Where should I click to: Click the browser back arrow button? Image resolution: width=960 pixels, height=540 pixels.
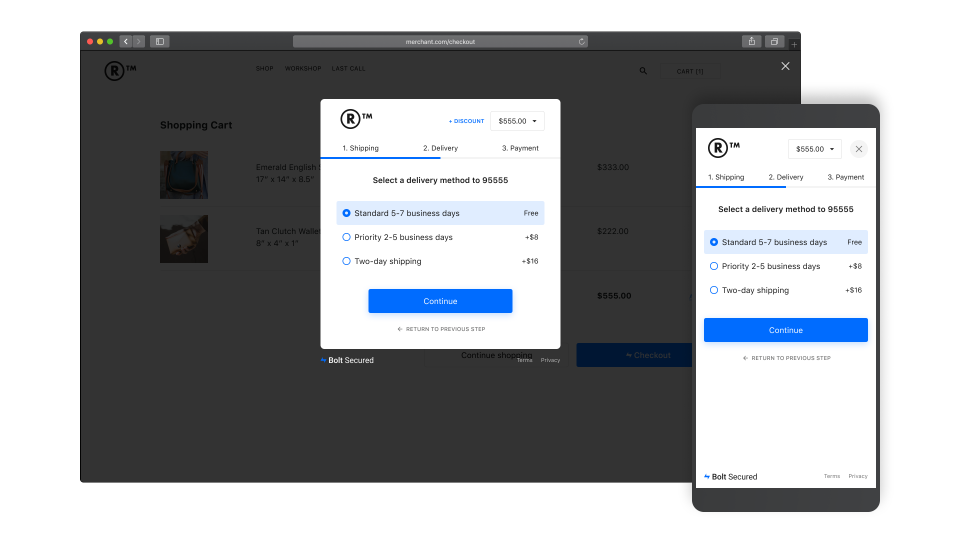[x=126, y=42]
